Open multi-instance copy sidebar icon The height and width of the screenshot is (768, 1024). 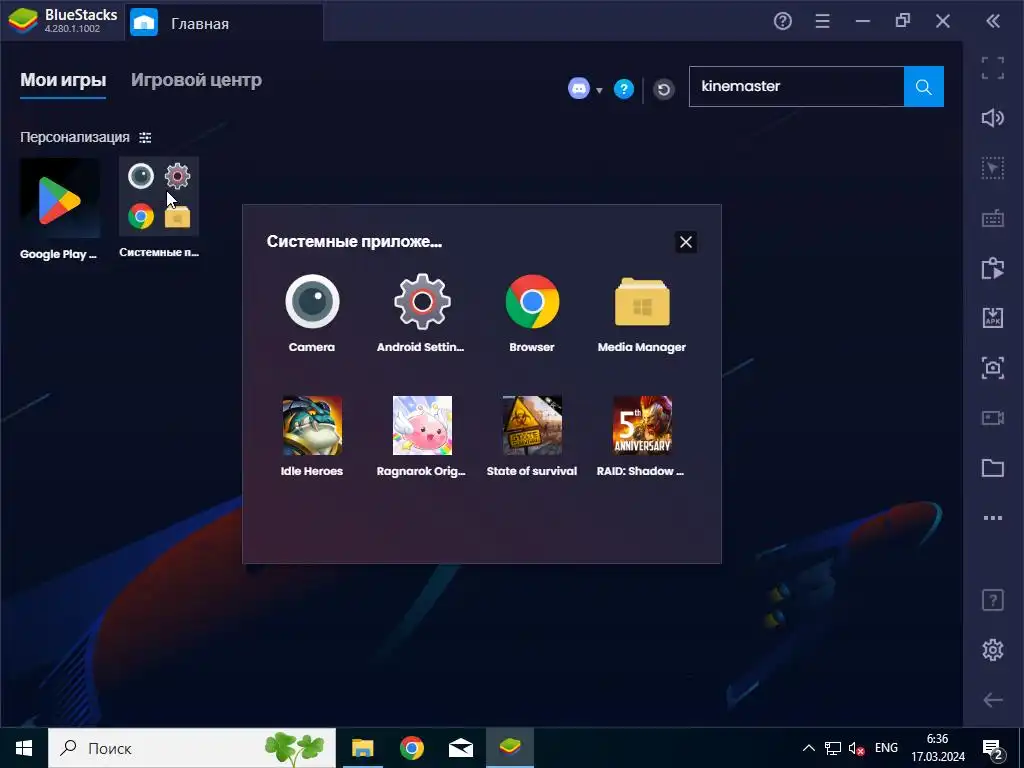(993, 268)
